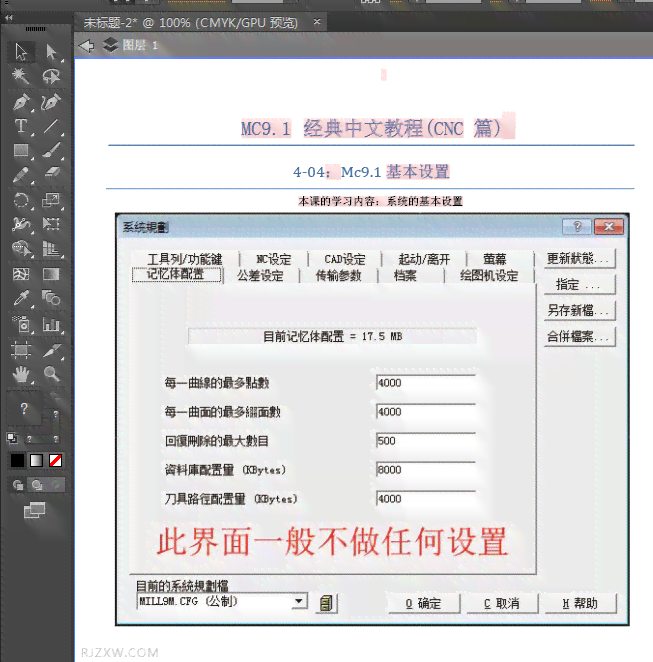The width and height of the screenshot is (653, 662).
Task: Click the 回復刪除的最大數目 field showing 500
Action: (425, 441)
